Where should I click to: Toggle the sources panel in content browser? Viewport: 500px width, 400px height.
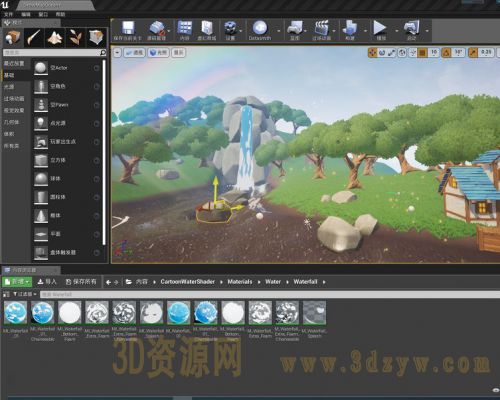[x=6, y=294]
